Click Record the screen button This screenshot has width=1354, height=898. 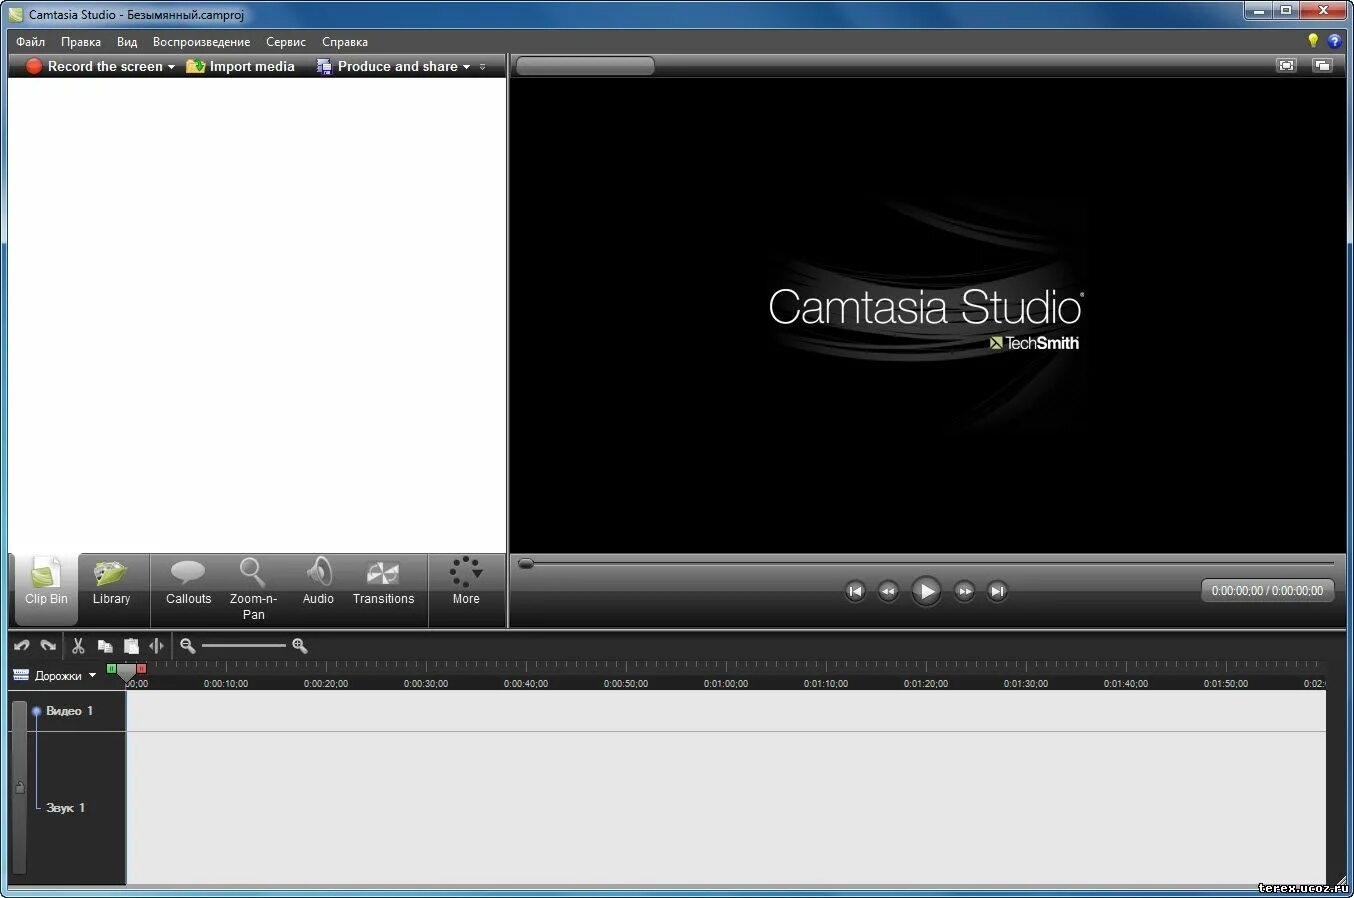tap(94, 66)
